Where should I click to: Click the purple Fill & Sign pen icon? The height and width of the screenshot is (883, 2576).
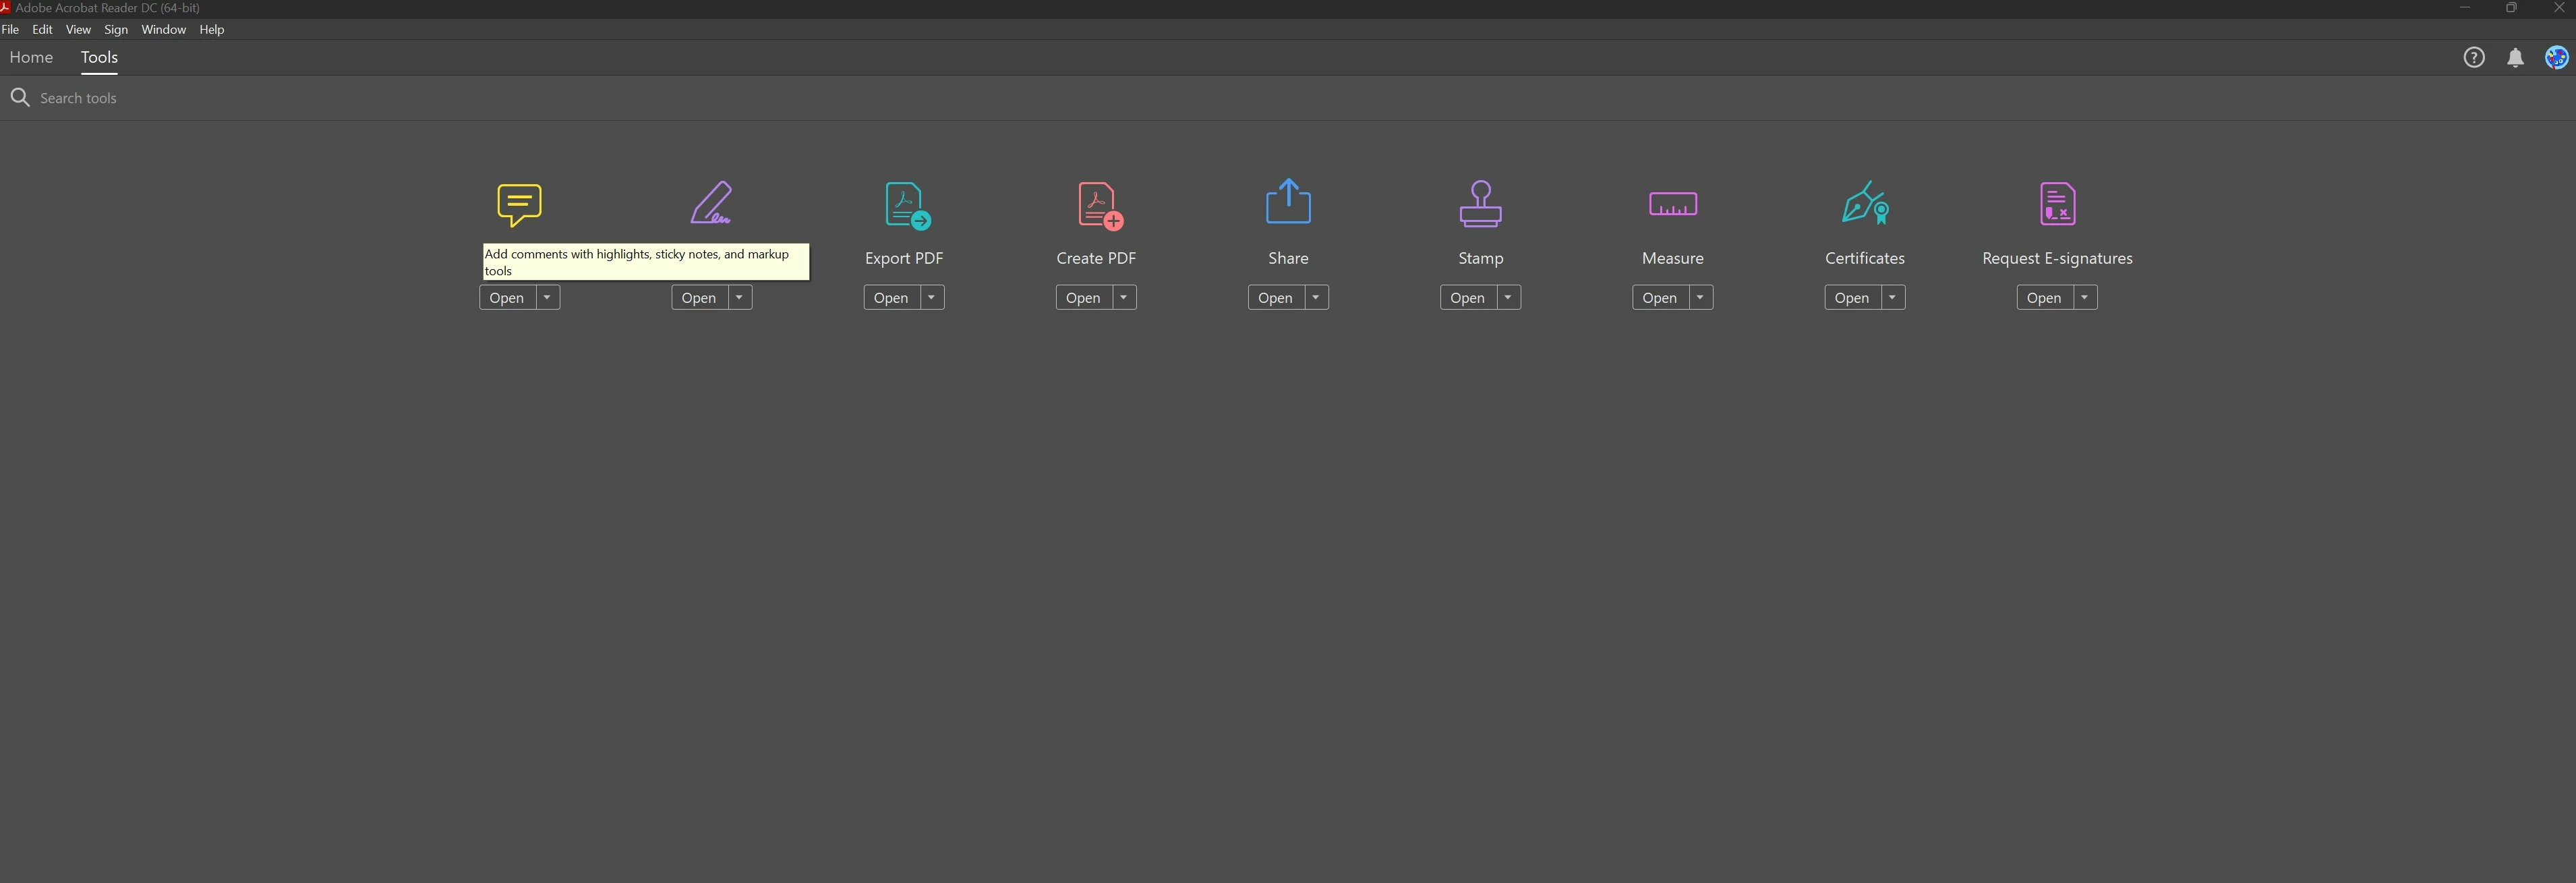tap(711, 203)
